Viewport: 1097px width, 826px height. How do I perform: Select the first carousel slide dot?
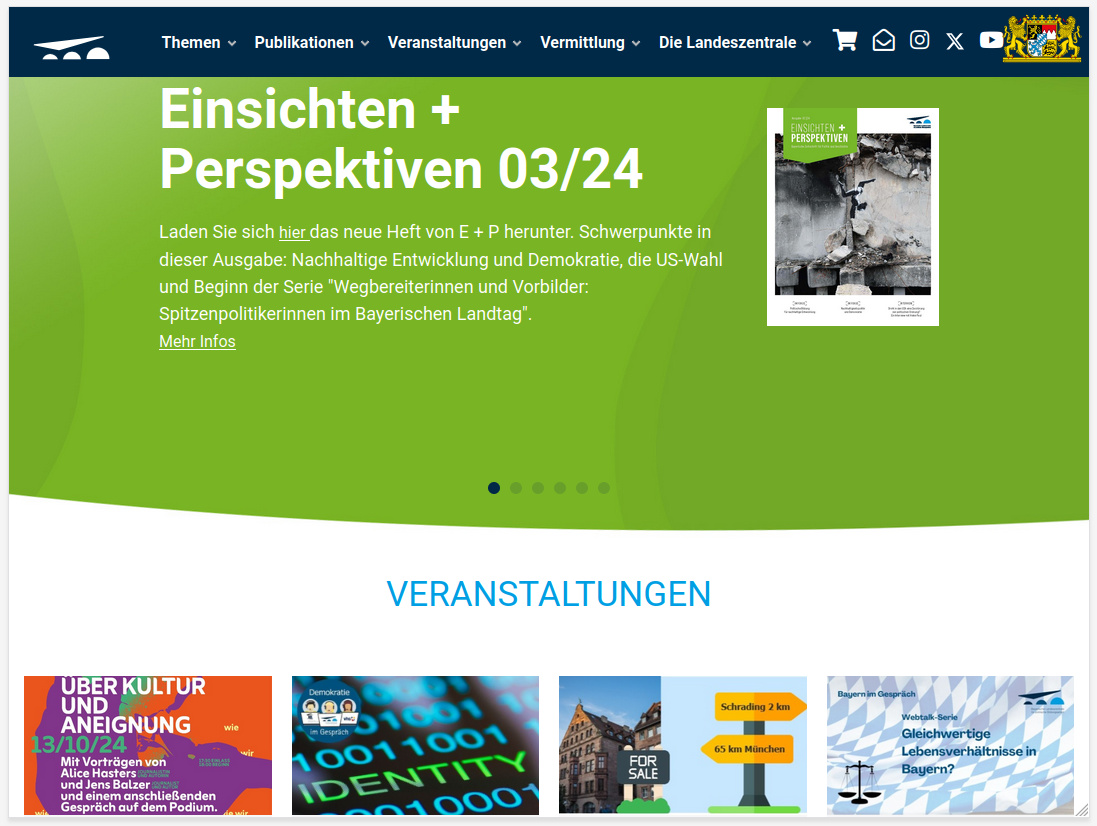point(494,488)
